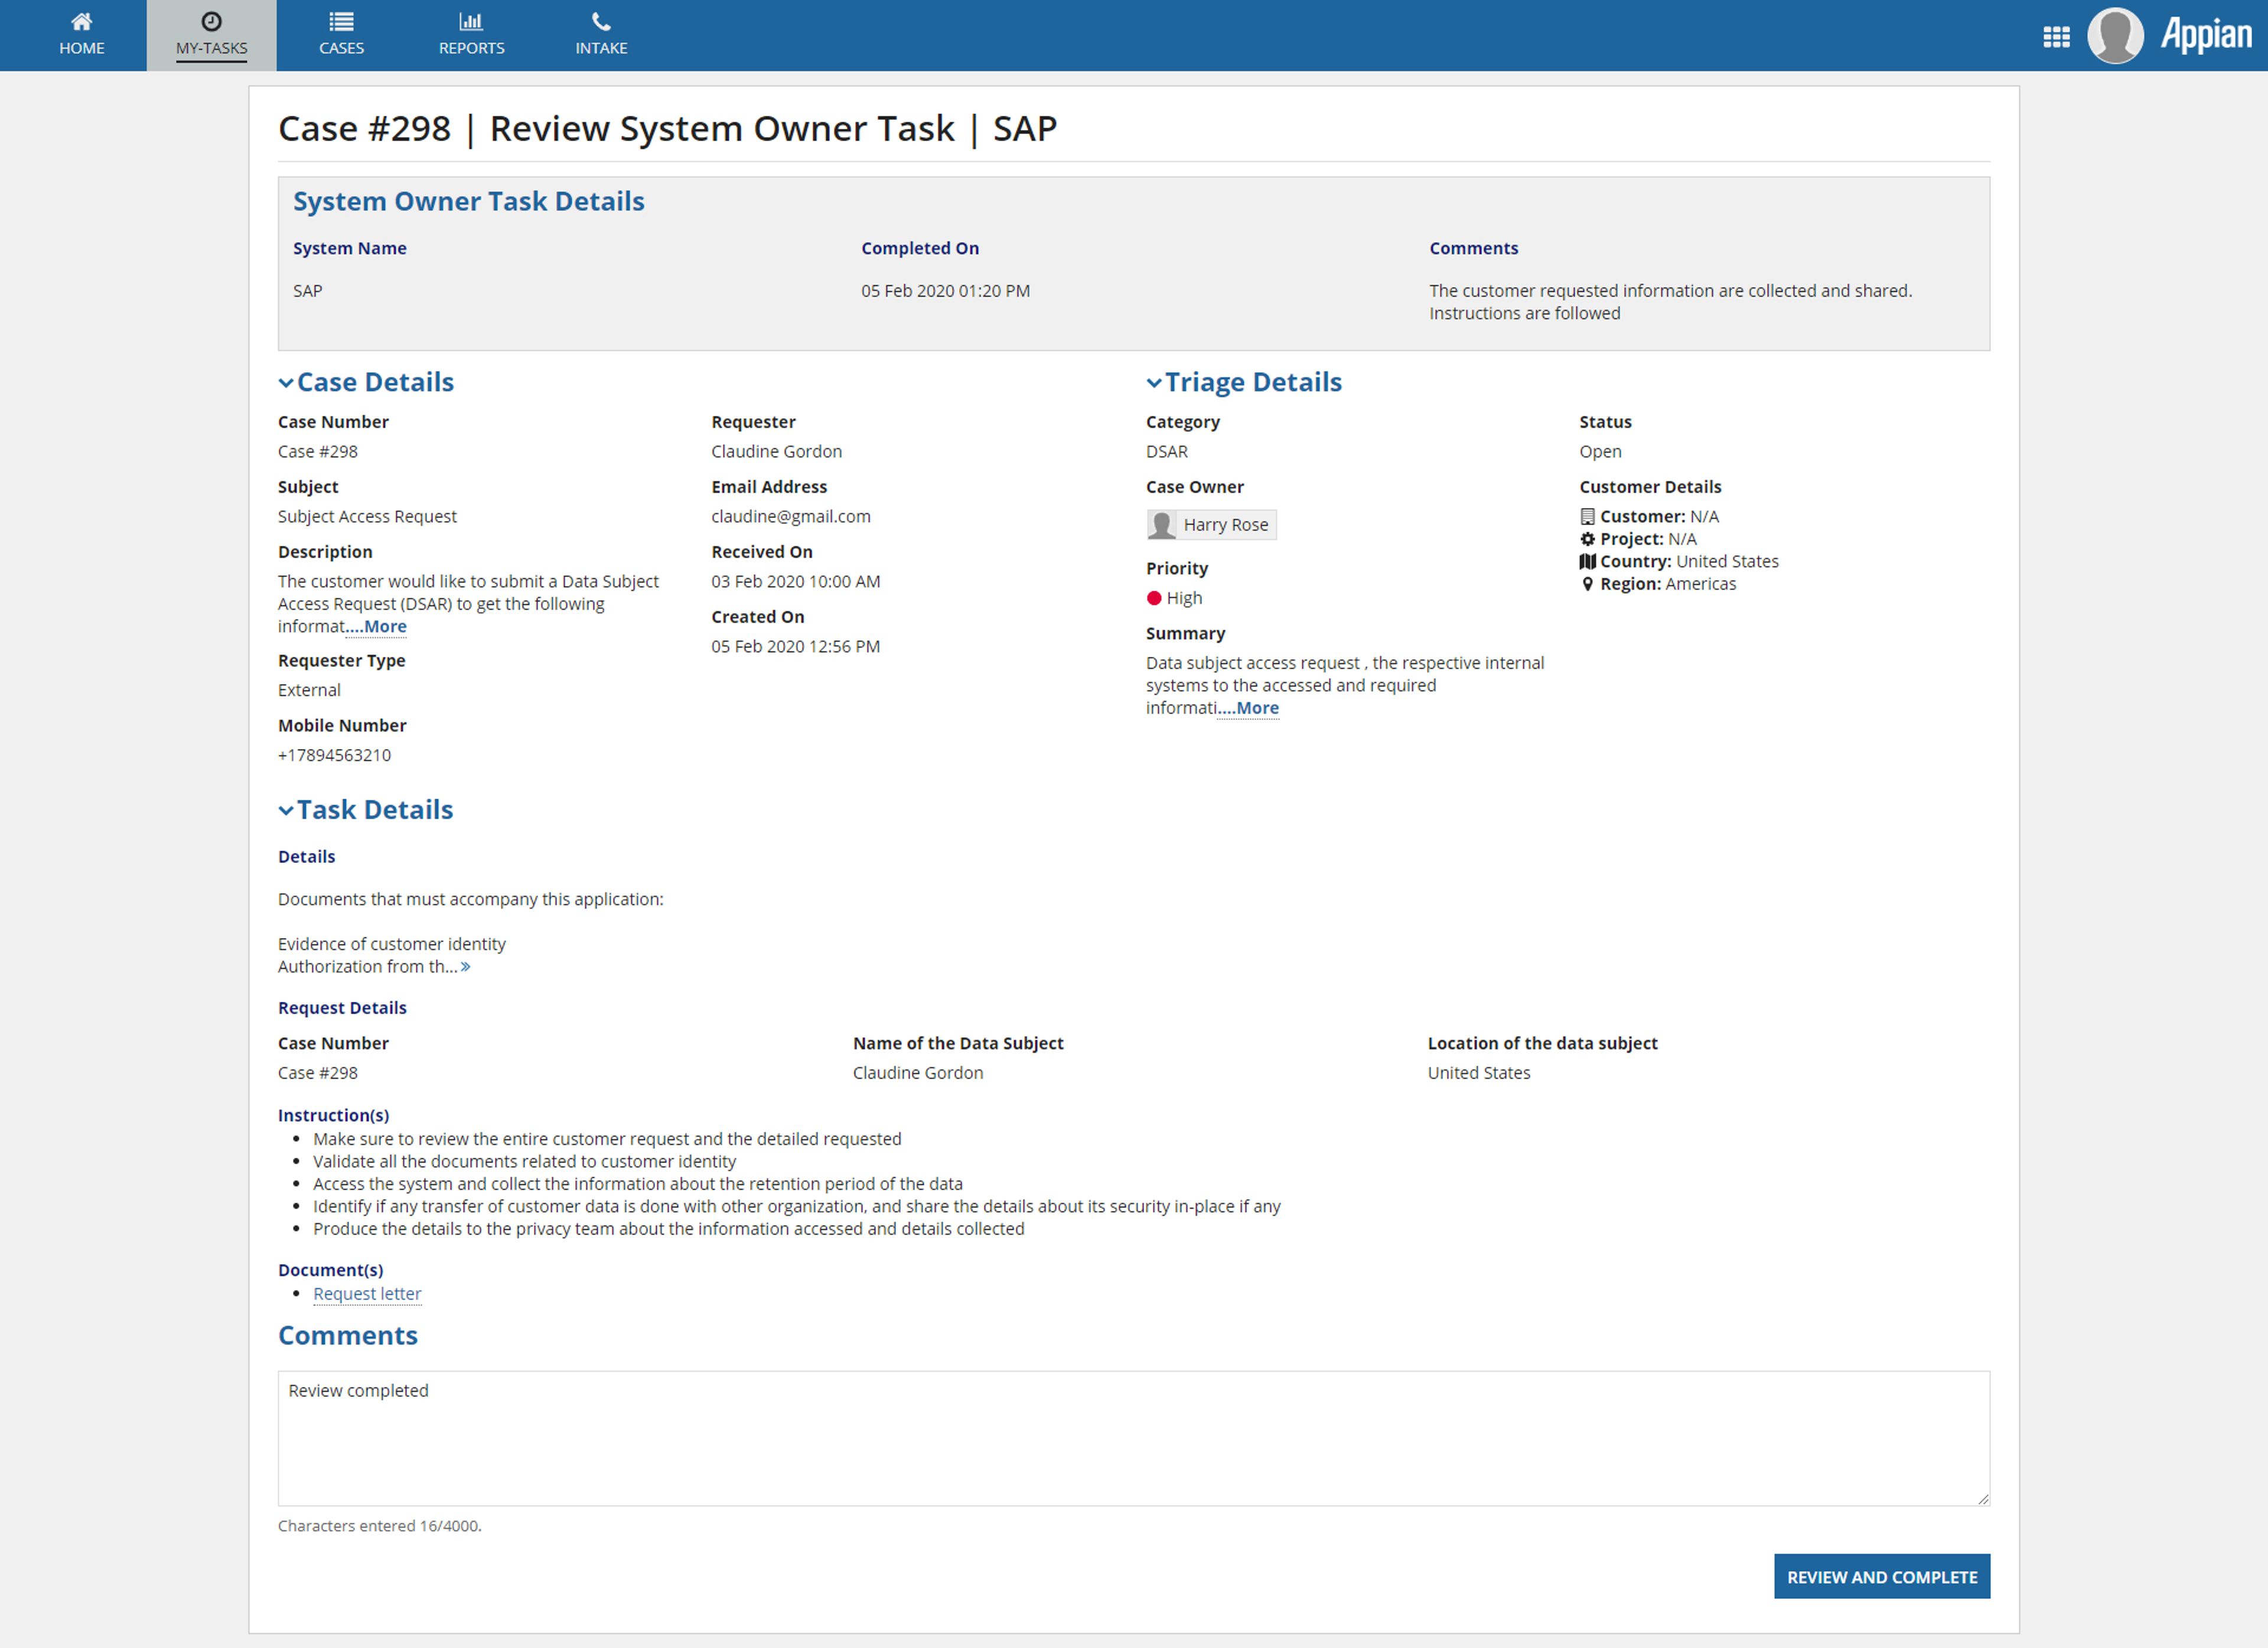Expand task details via double-arrow icon

tap(465, 967)
